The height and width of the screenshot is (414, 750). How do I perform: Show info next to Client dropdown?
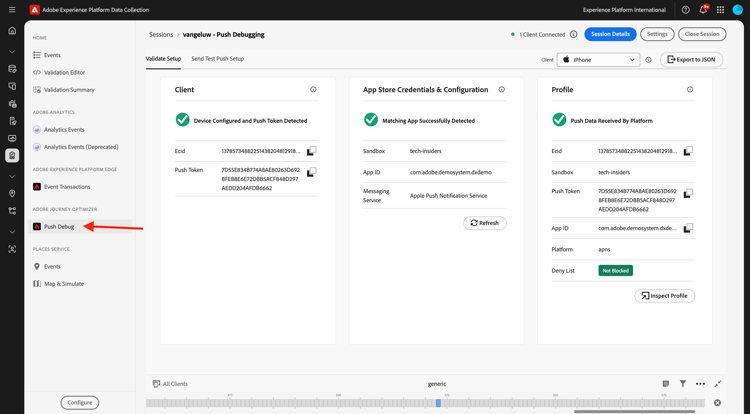click(x=649, y=60)
